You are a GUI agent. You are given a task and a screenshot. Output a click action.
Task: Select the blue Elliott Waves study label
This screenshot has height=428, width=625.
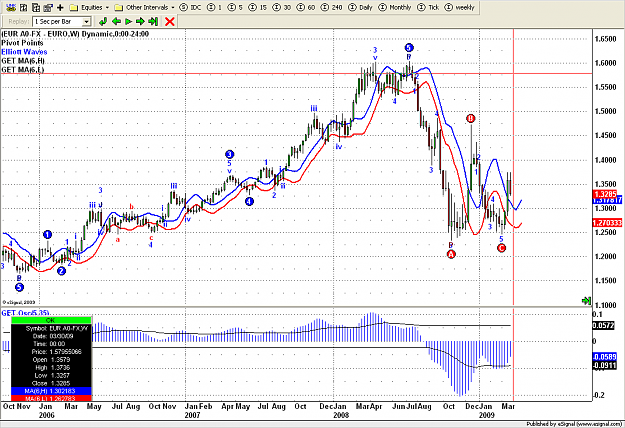pos(24,52)
